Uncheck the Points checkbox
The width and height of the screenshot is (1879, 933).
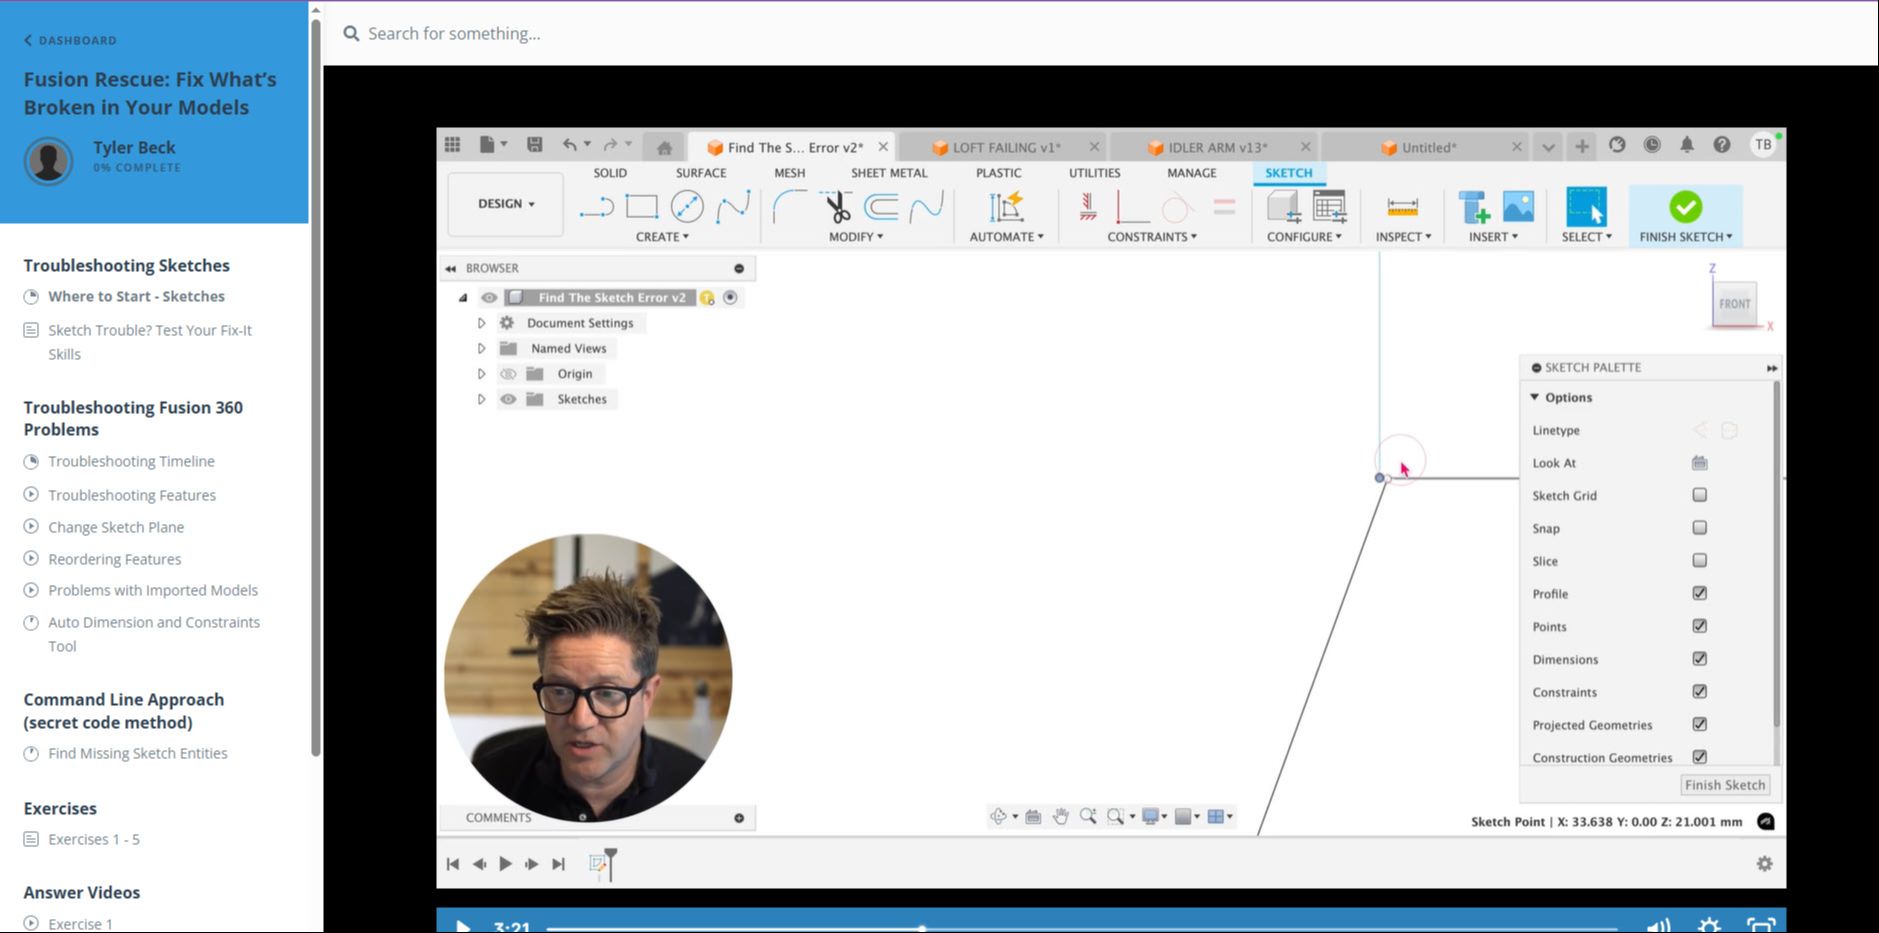coord(1699,626)
